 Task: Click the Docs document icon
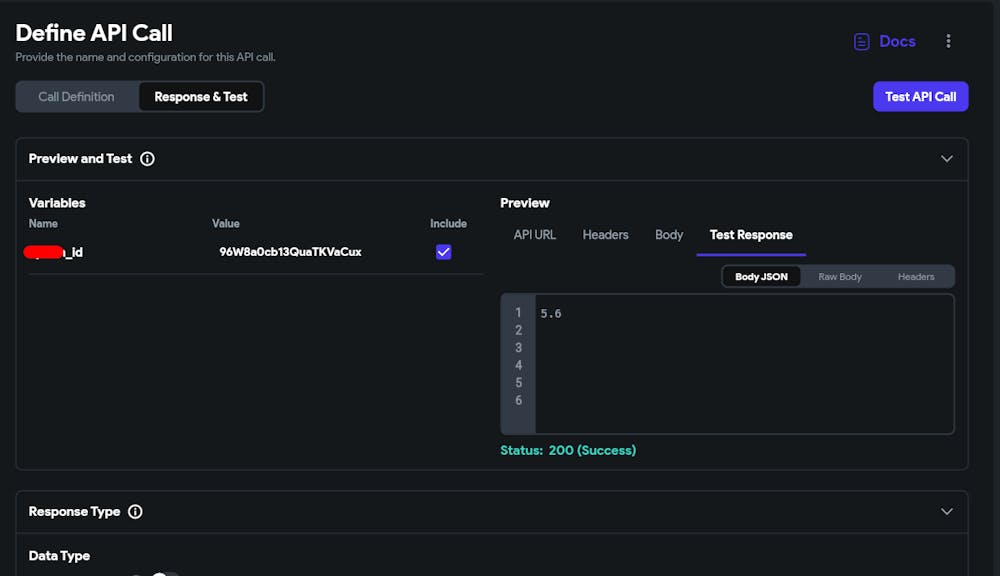coord(861,42)
